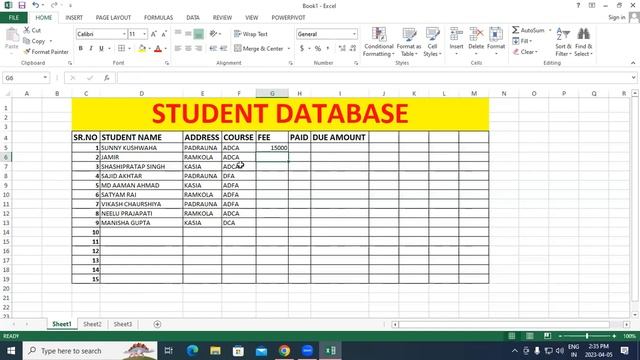Click the Paste clipboard icon
The image size is (640, 360).
(x=12, y=38)
